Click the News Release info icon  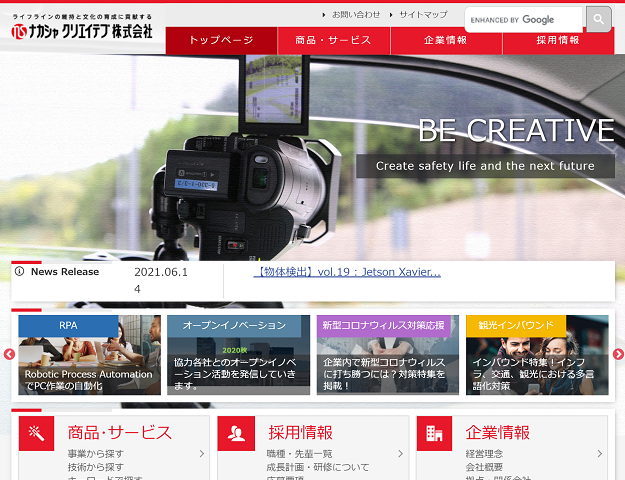click(x=19, y=271)
